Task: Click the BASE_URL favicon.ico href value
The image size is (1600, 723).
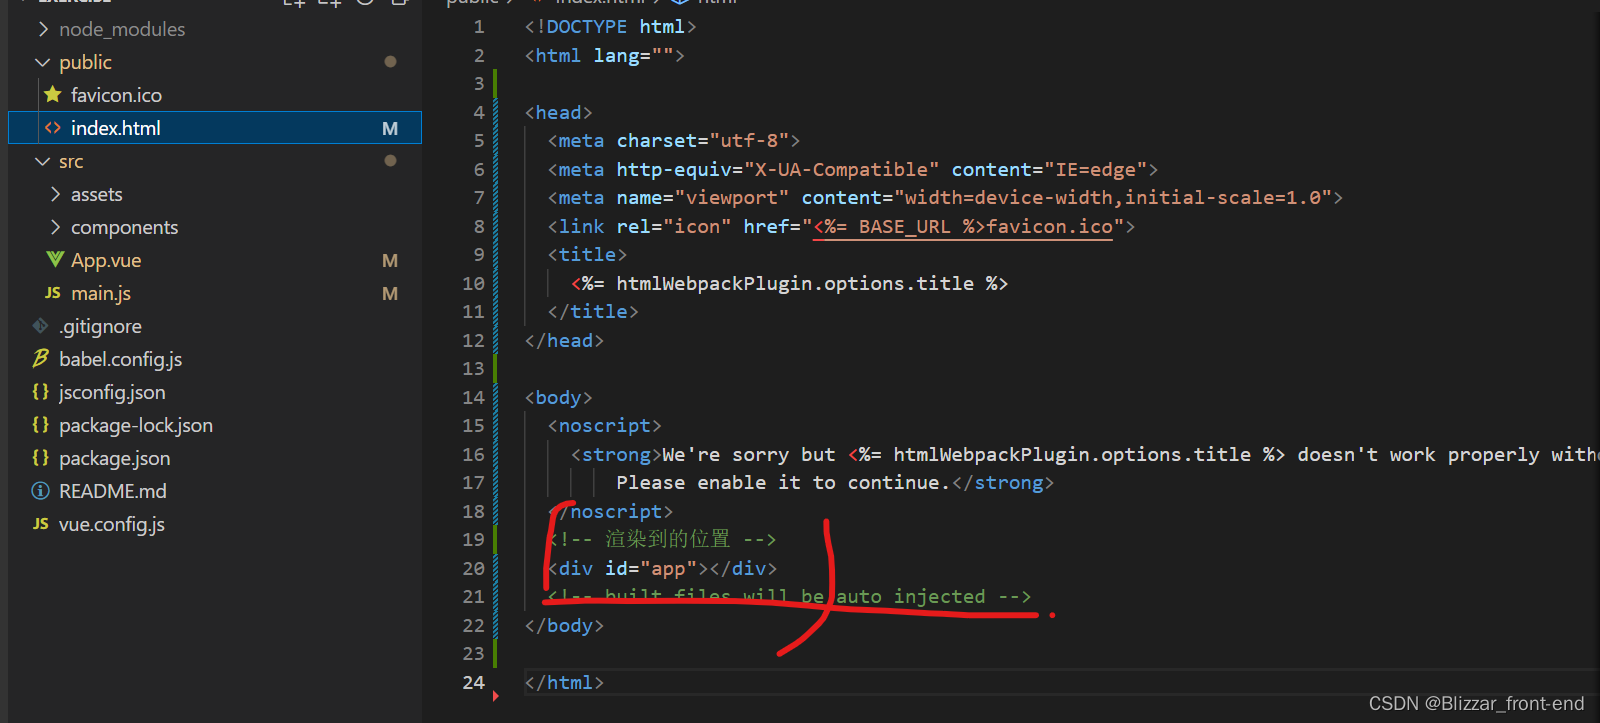Action: coord(963,227)
